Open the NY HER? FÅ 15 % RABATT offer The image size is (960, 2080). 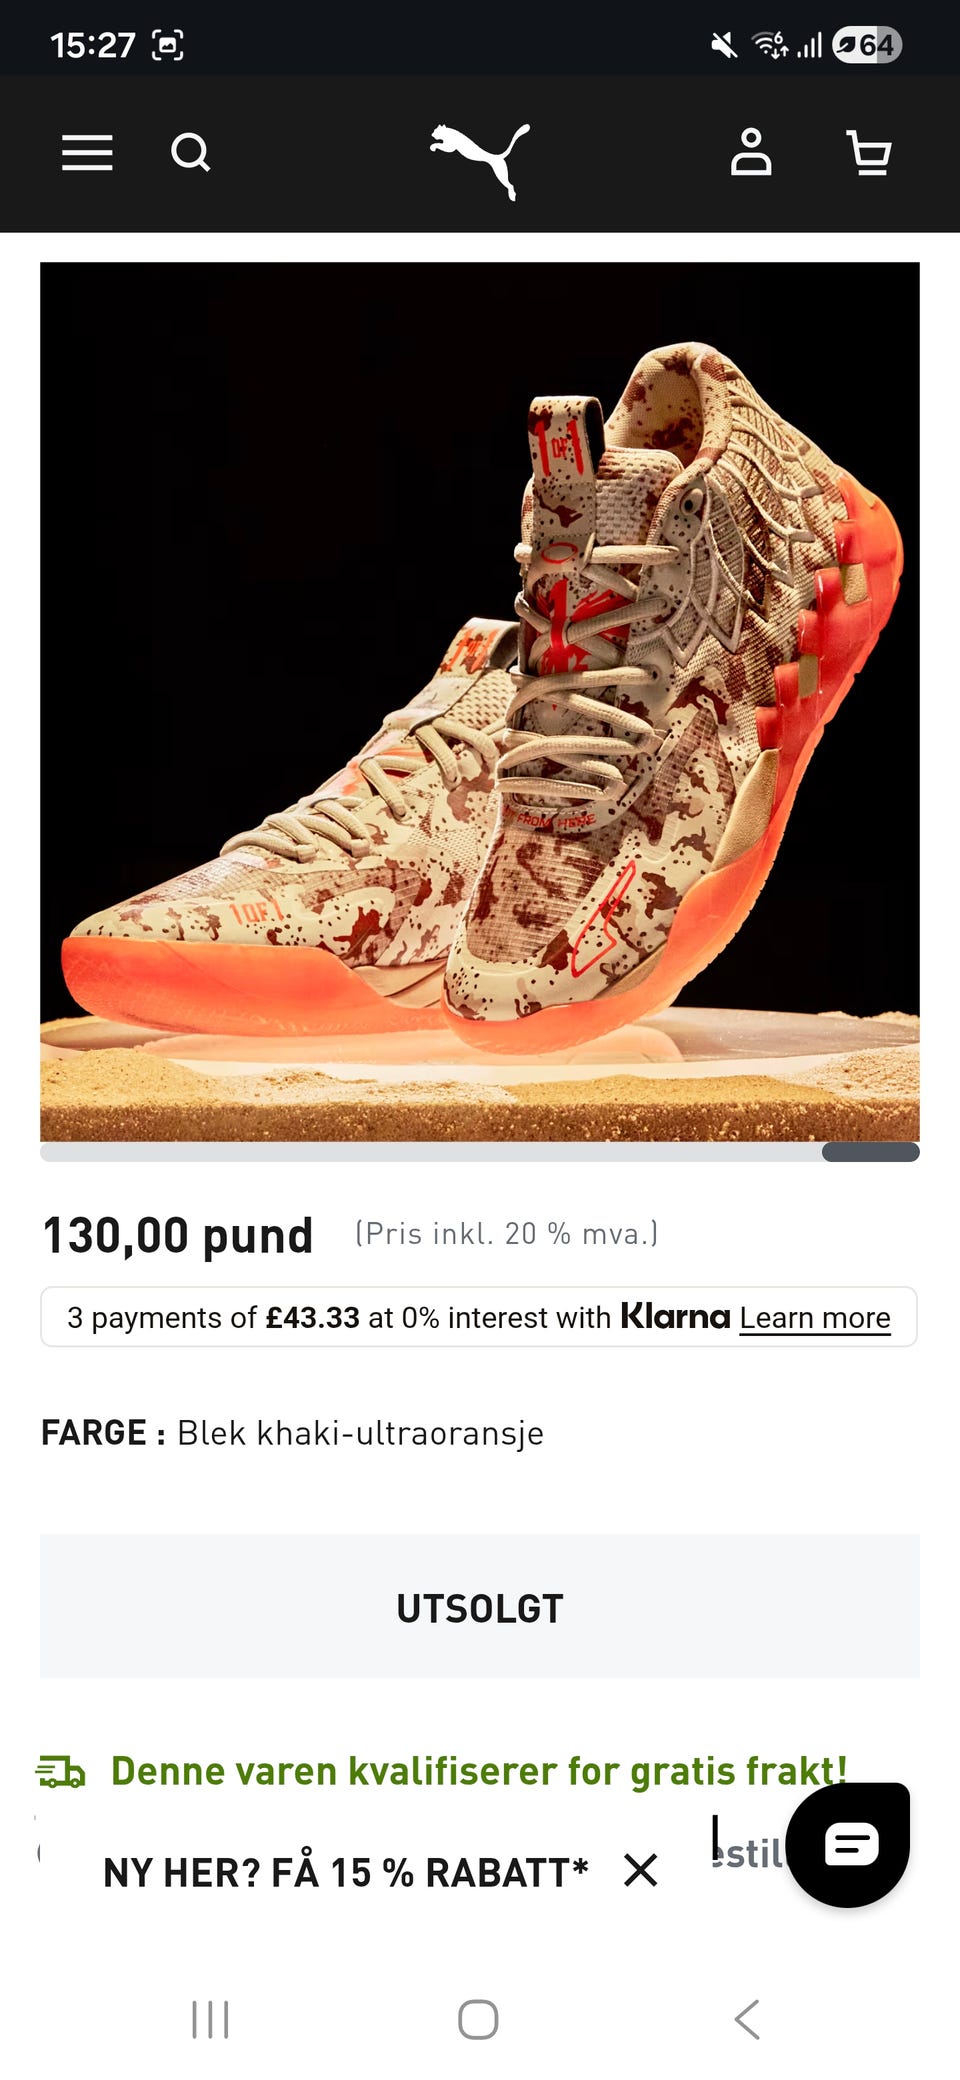(x=345, y=1871)
